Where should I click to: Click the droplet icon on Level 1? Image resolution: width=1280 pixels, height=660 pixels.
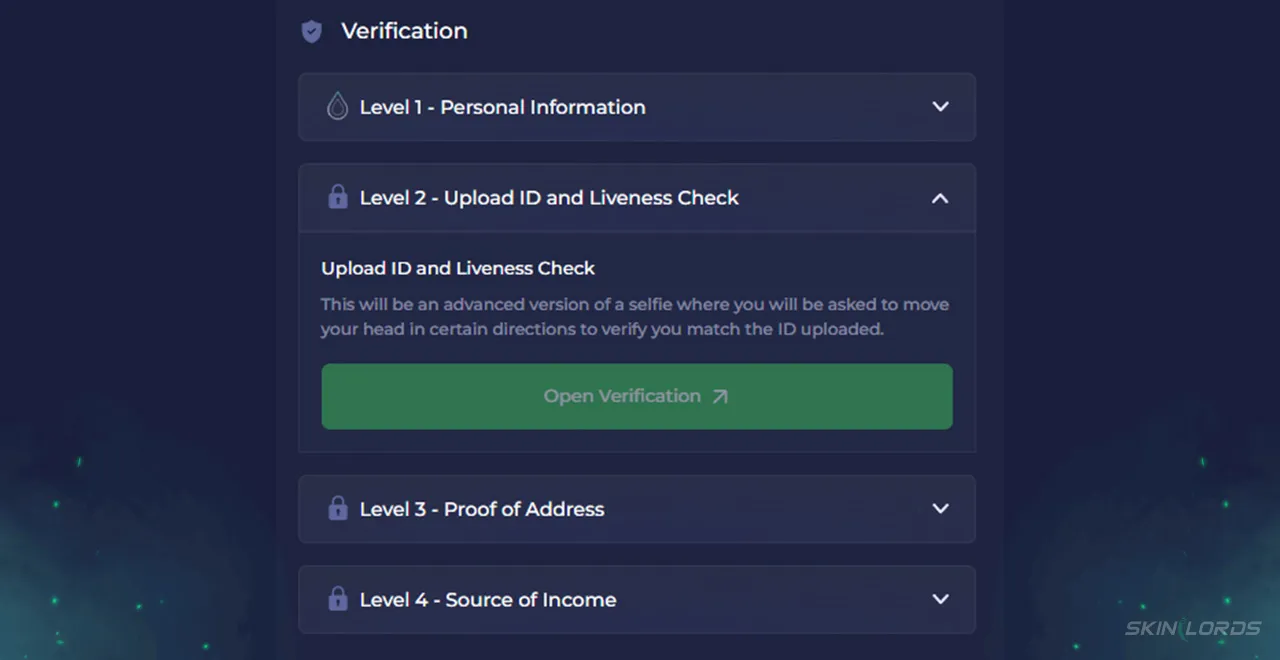tap(338, 106)
